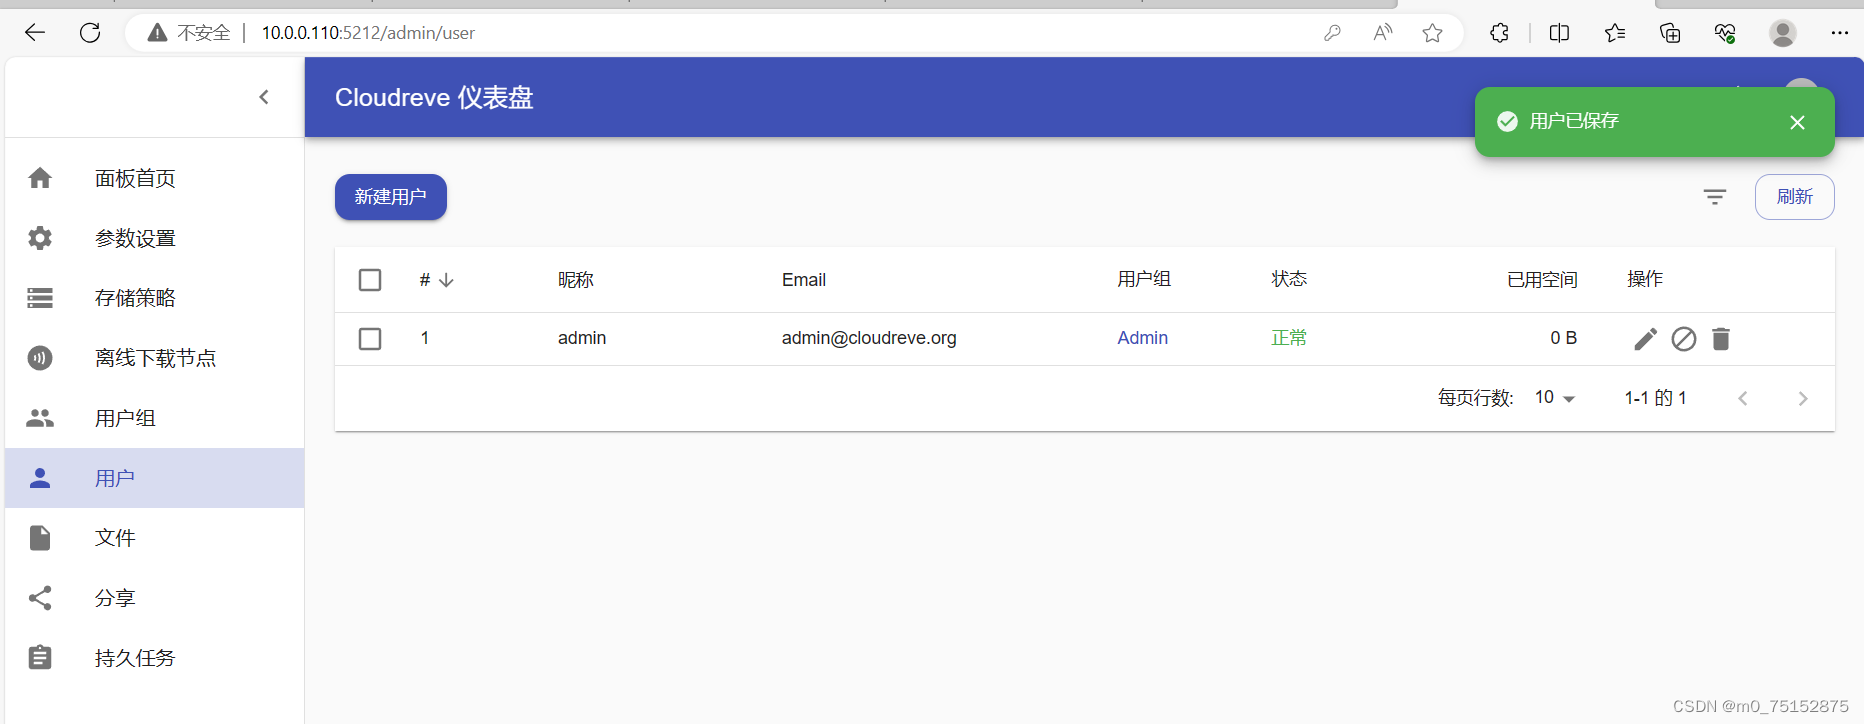
Task: Open the browser profile avatar
Action: (x=1782, y=33)
